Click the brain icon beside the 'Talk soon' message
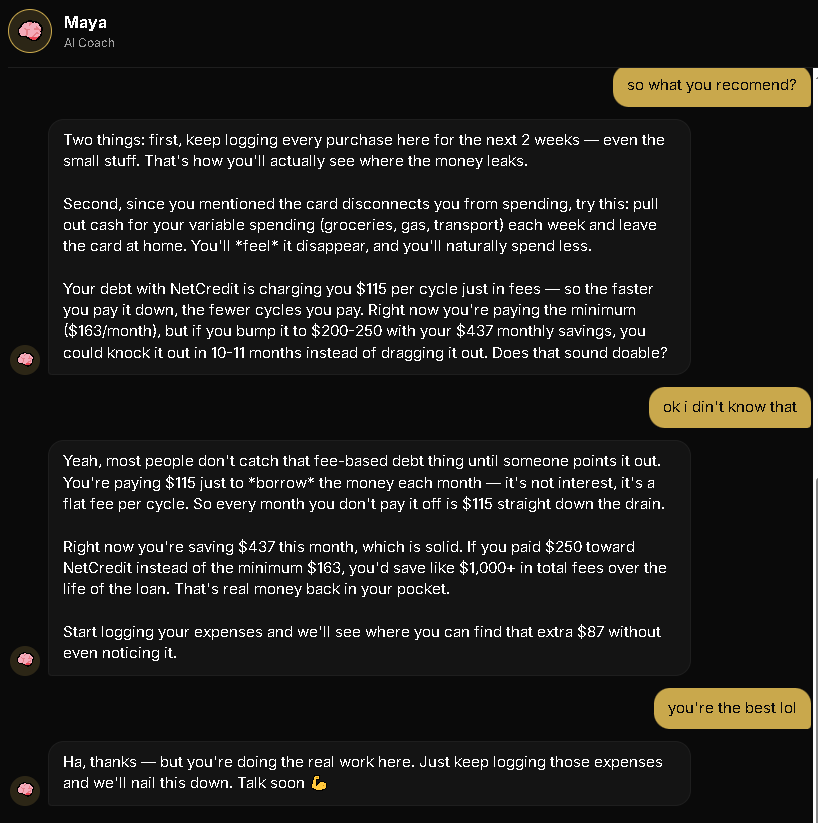 25,790
